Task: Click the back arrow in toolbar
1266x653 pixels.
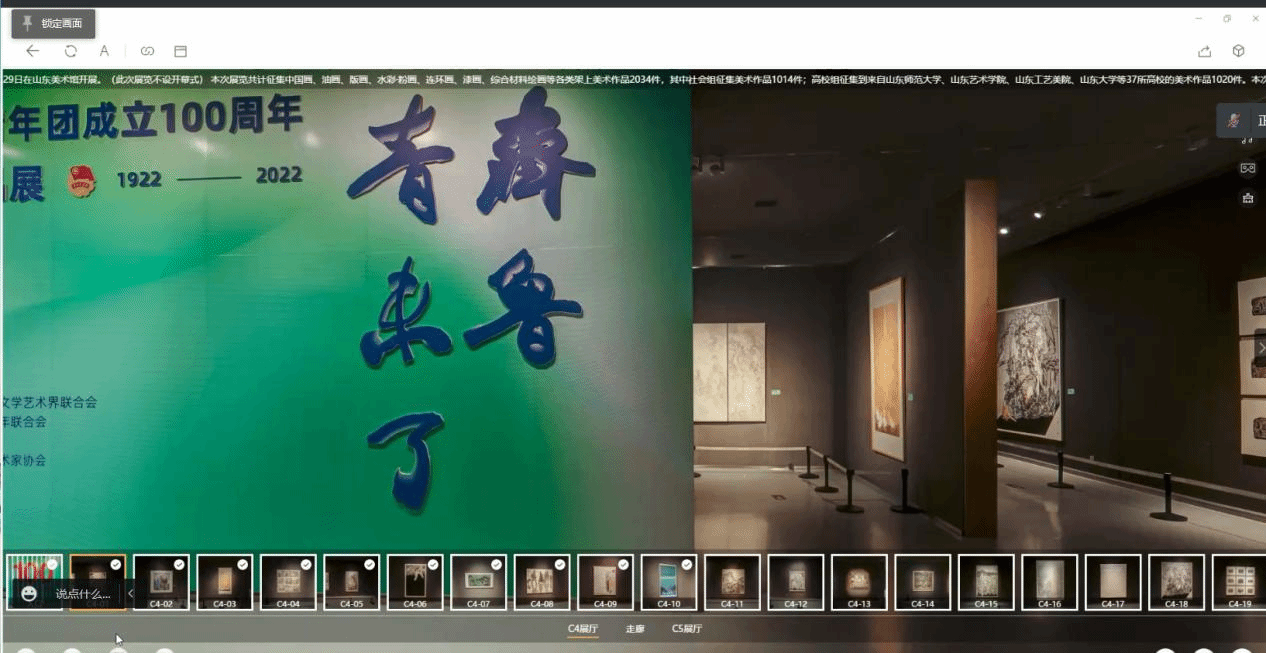Action: coord(33,51)
